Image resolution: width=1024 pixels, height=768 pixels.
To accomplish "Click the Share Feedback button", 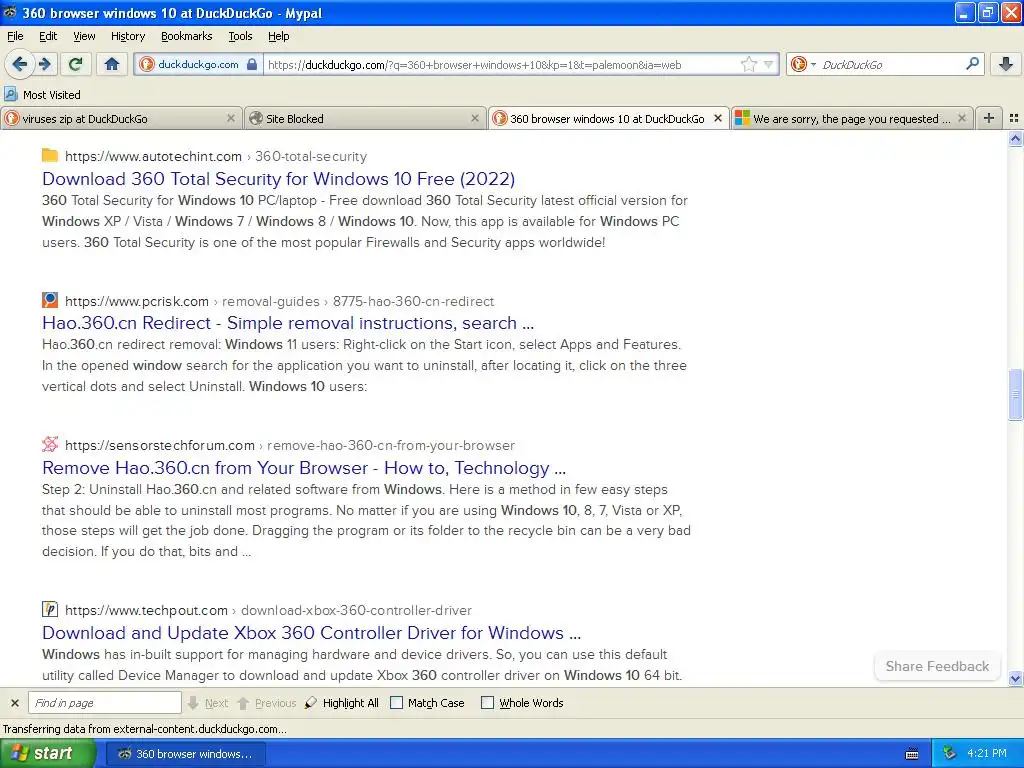I will [x=937, y=666].
